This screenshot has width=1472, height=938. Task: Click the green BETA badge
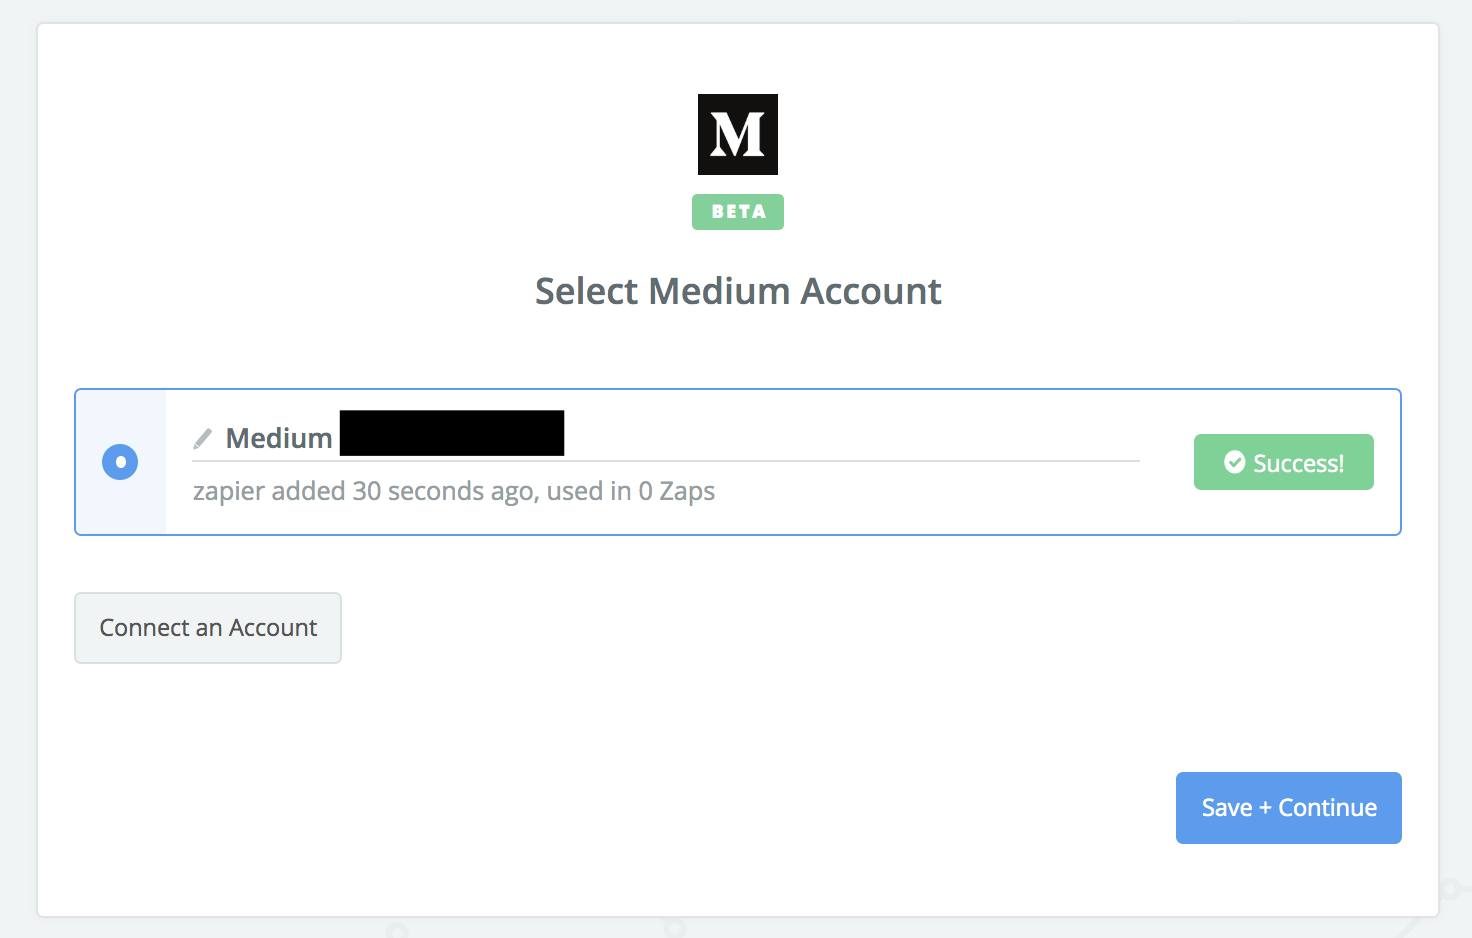738,212
